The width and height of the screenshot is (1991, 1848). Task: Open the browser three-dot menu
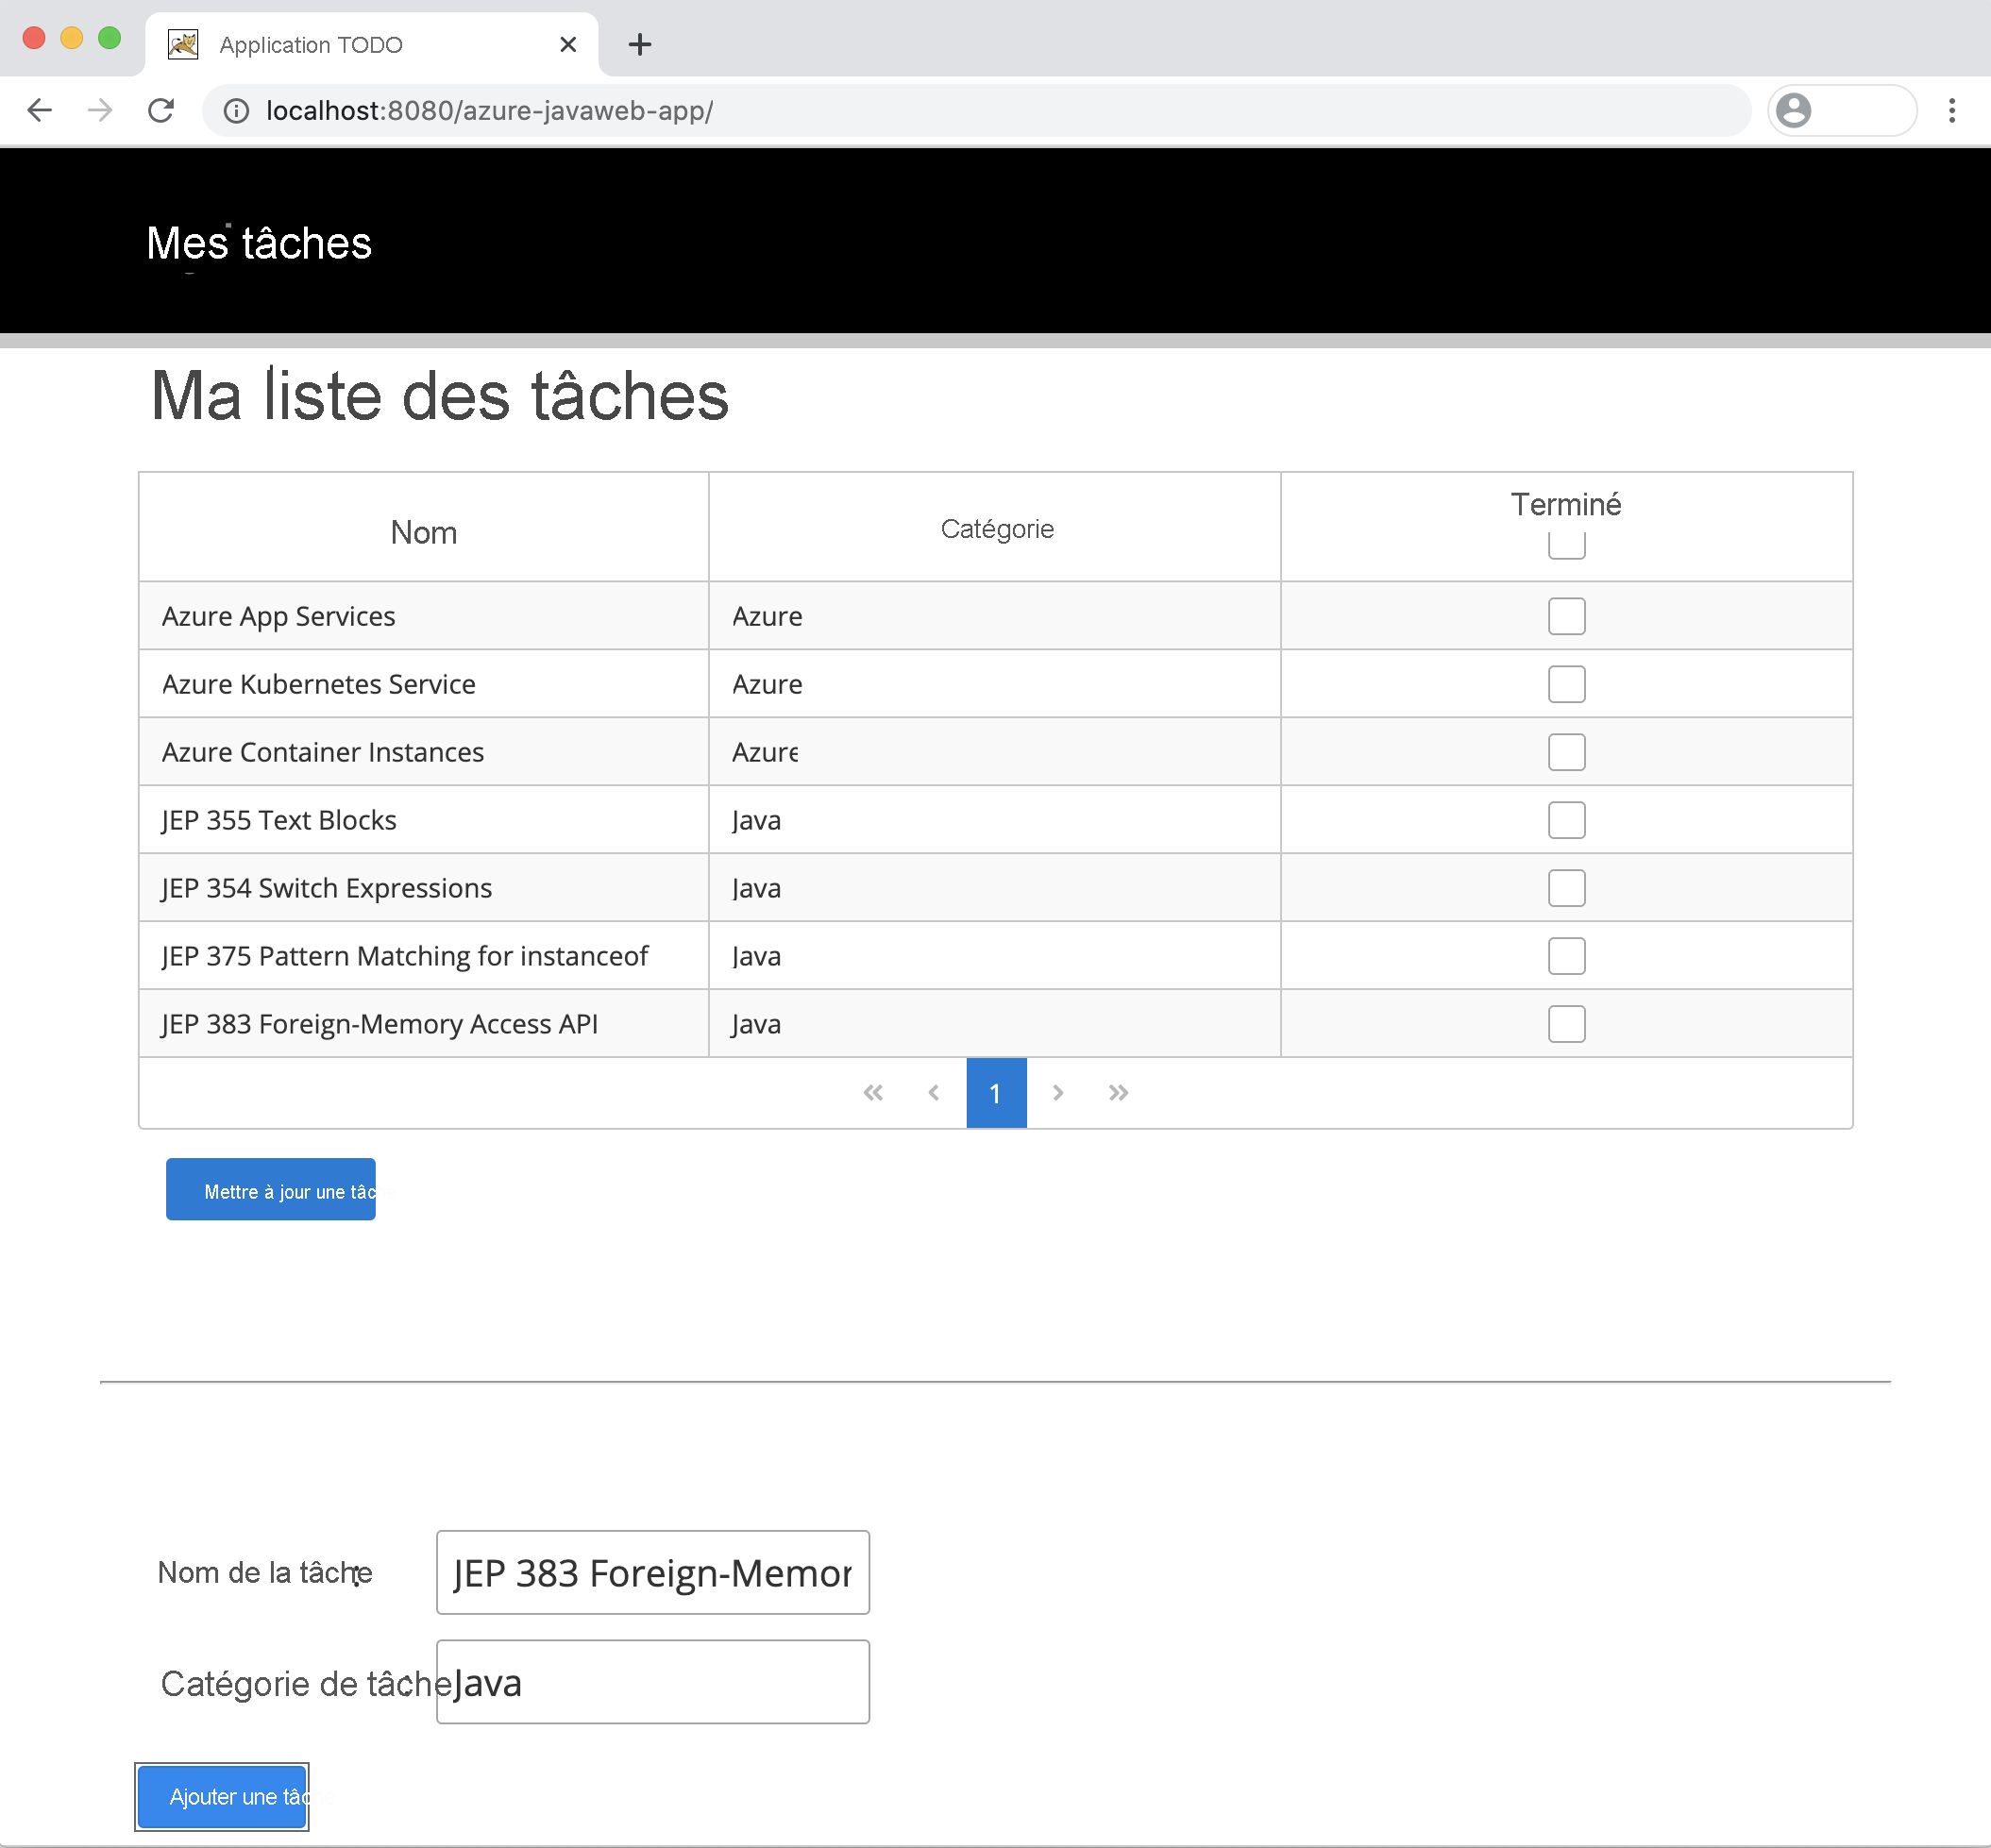click(x=1951, y=110)
